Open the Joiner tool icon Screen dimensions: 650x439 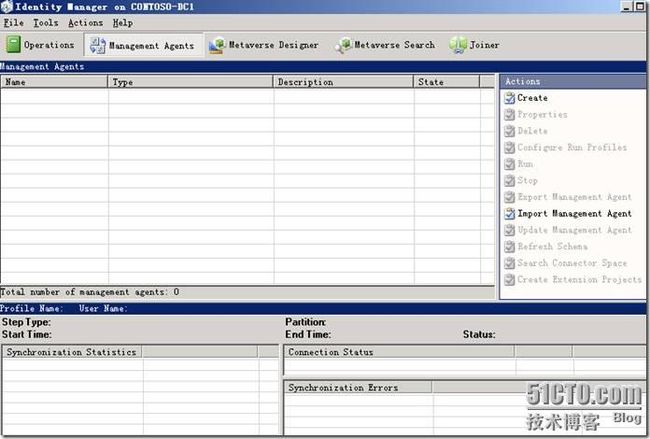tap(458, 45)
